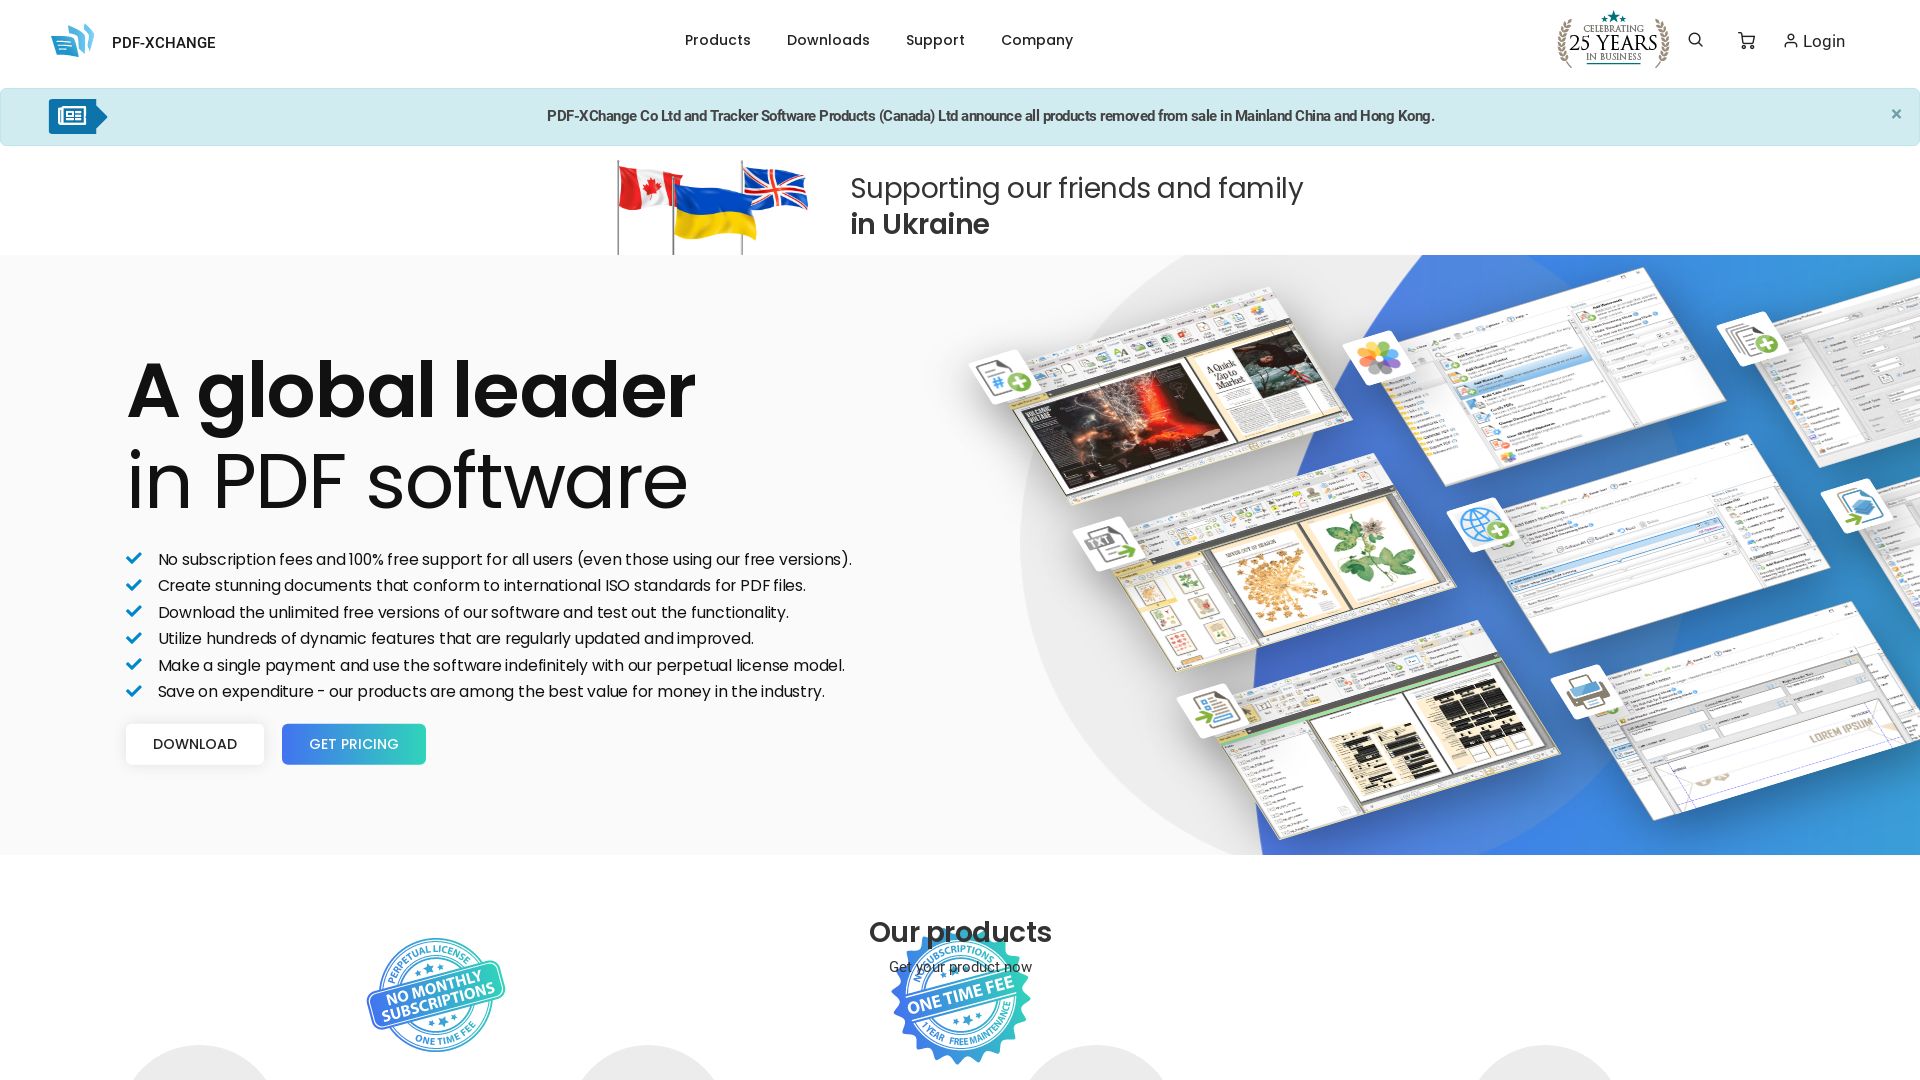
Task: Click the GET PRICING button
Action: click(x=353, y=744)
